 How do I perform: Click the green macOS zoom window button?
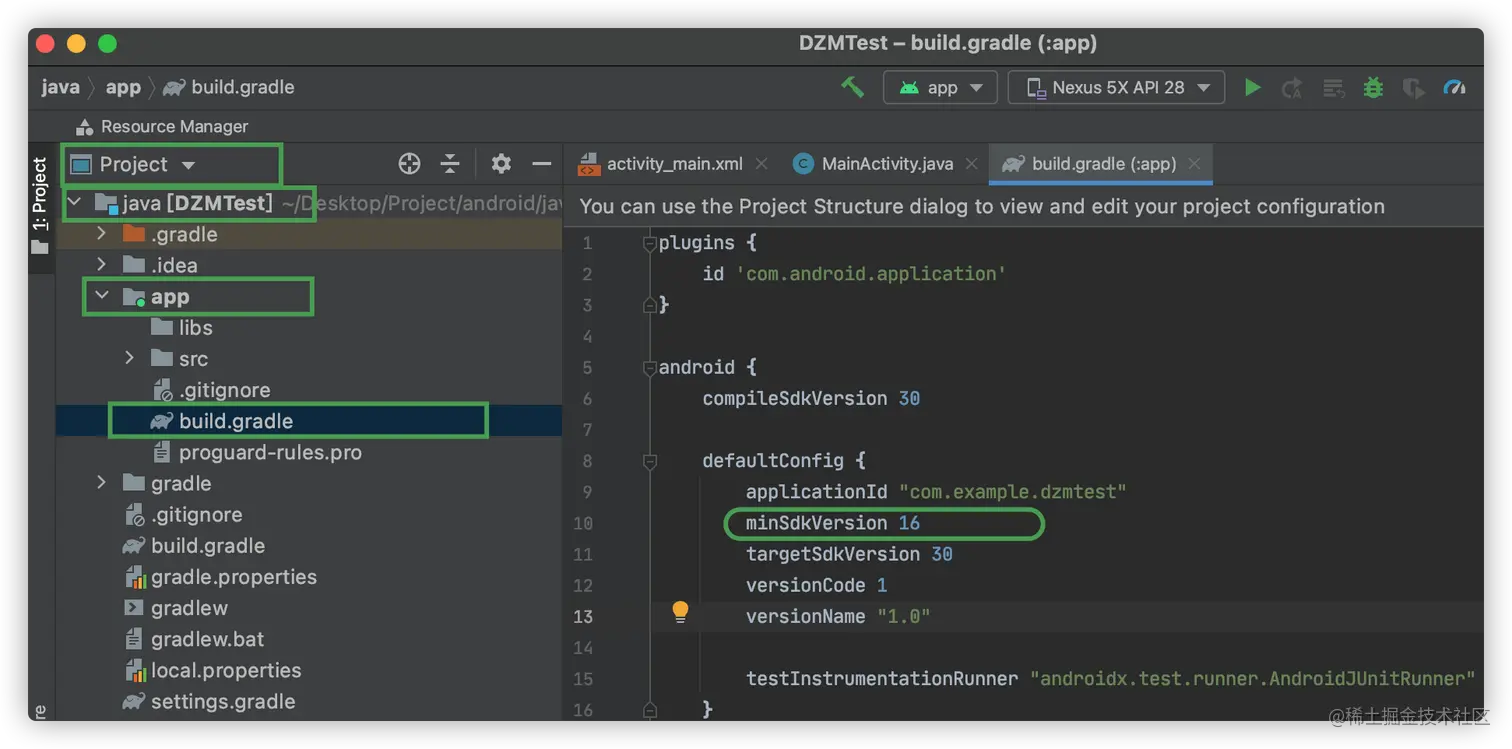coord(107,43)
